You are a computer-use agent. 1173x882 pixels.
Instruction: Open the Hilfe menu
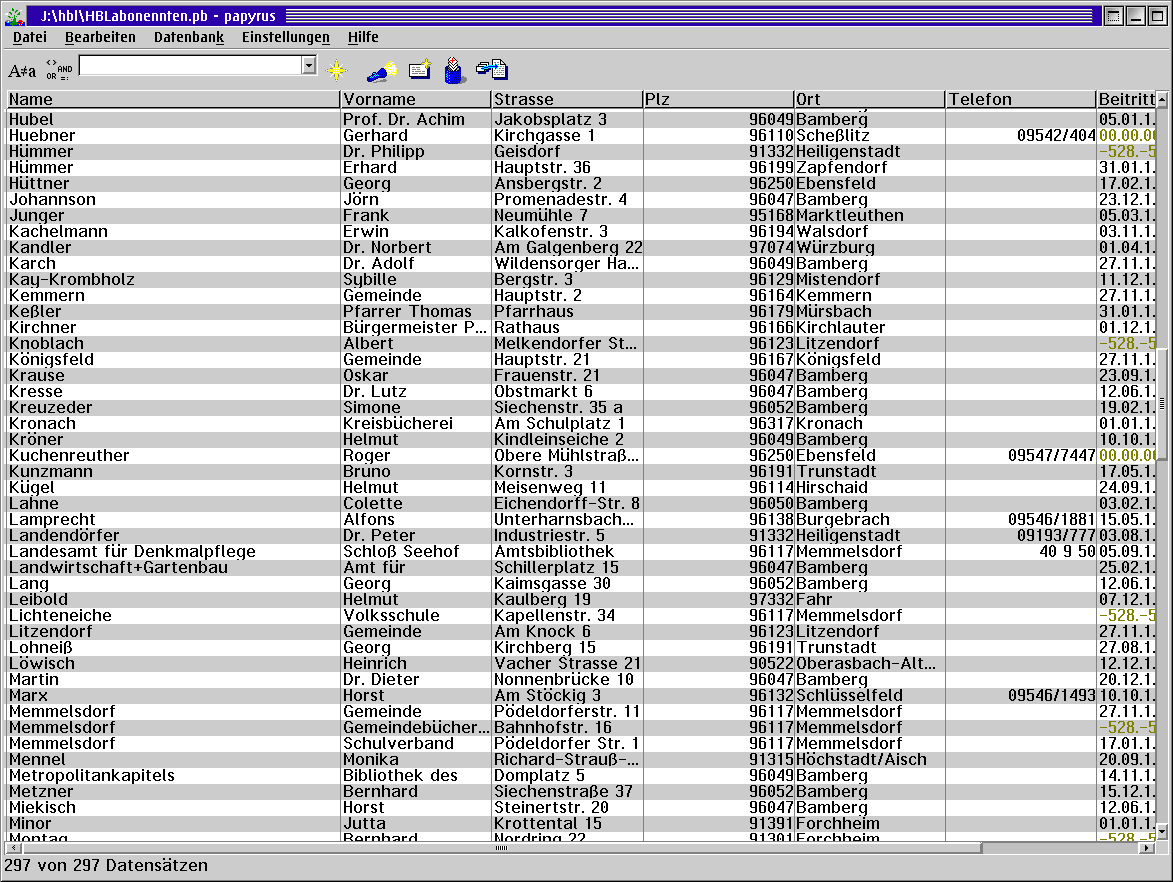coord(363,37)
